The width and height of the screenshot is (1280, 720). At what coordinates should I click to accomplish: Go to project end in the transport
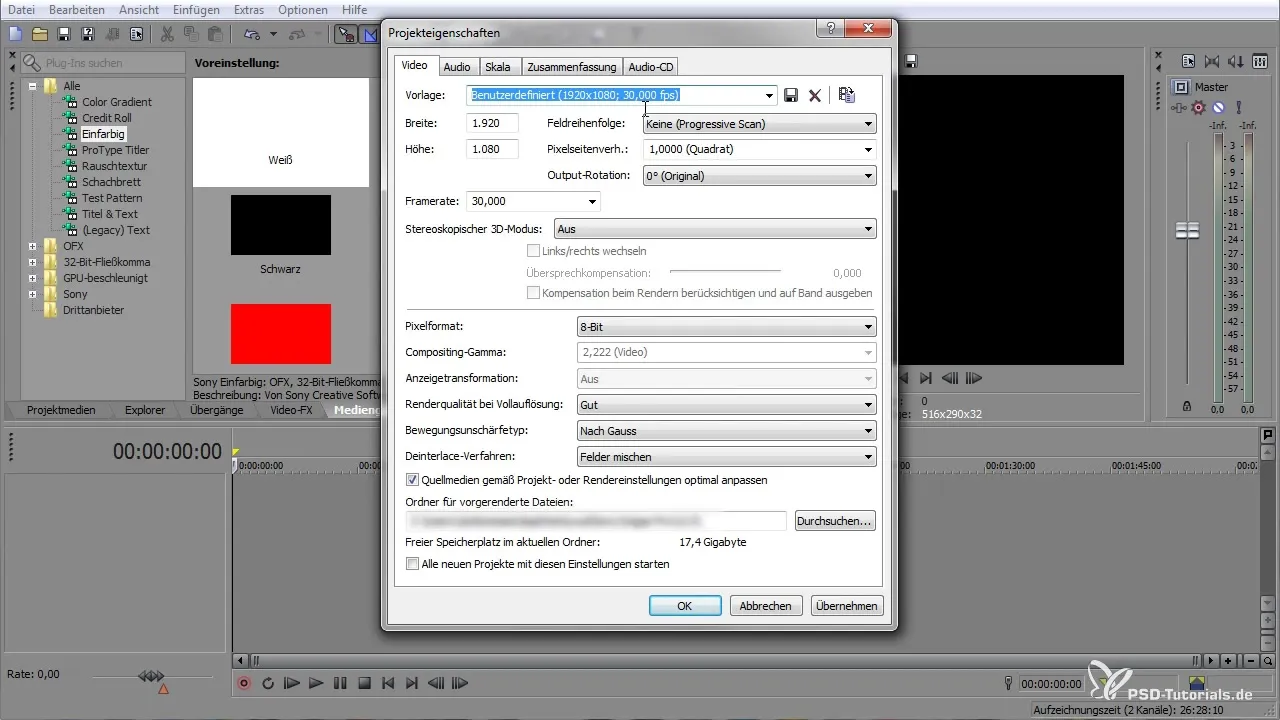pos(411,684)
